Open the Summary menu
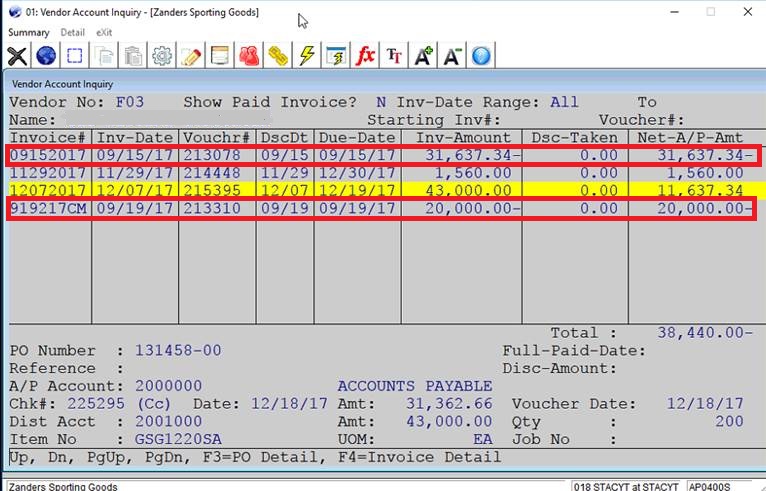This screenshot has width=766, height=491. click(29, 33)
